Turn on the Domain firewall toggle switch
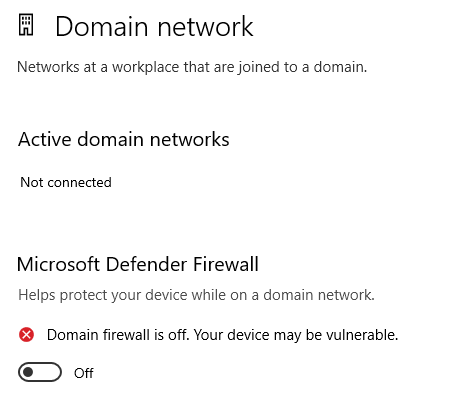The height and width of the screenshot is (417, 461). click(40, 372)
